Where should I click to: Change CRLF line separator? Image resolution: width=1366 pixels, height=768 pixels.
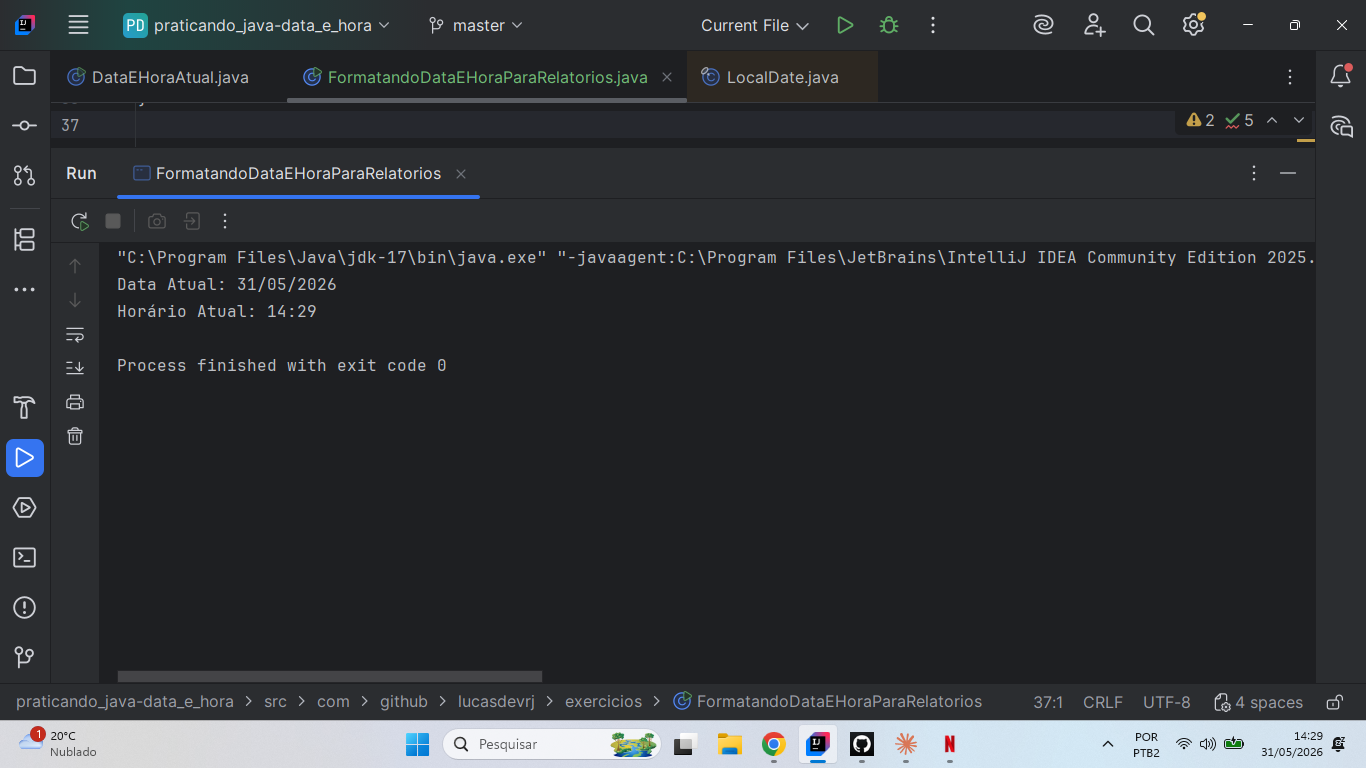click(x=1103, y=702)
